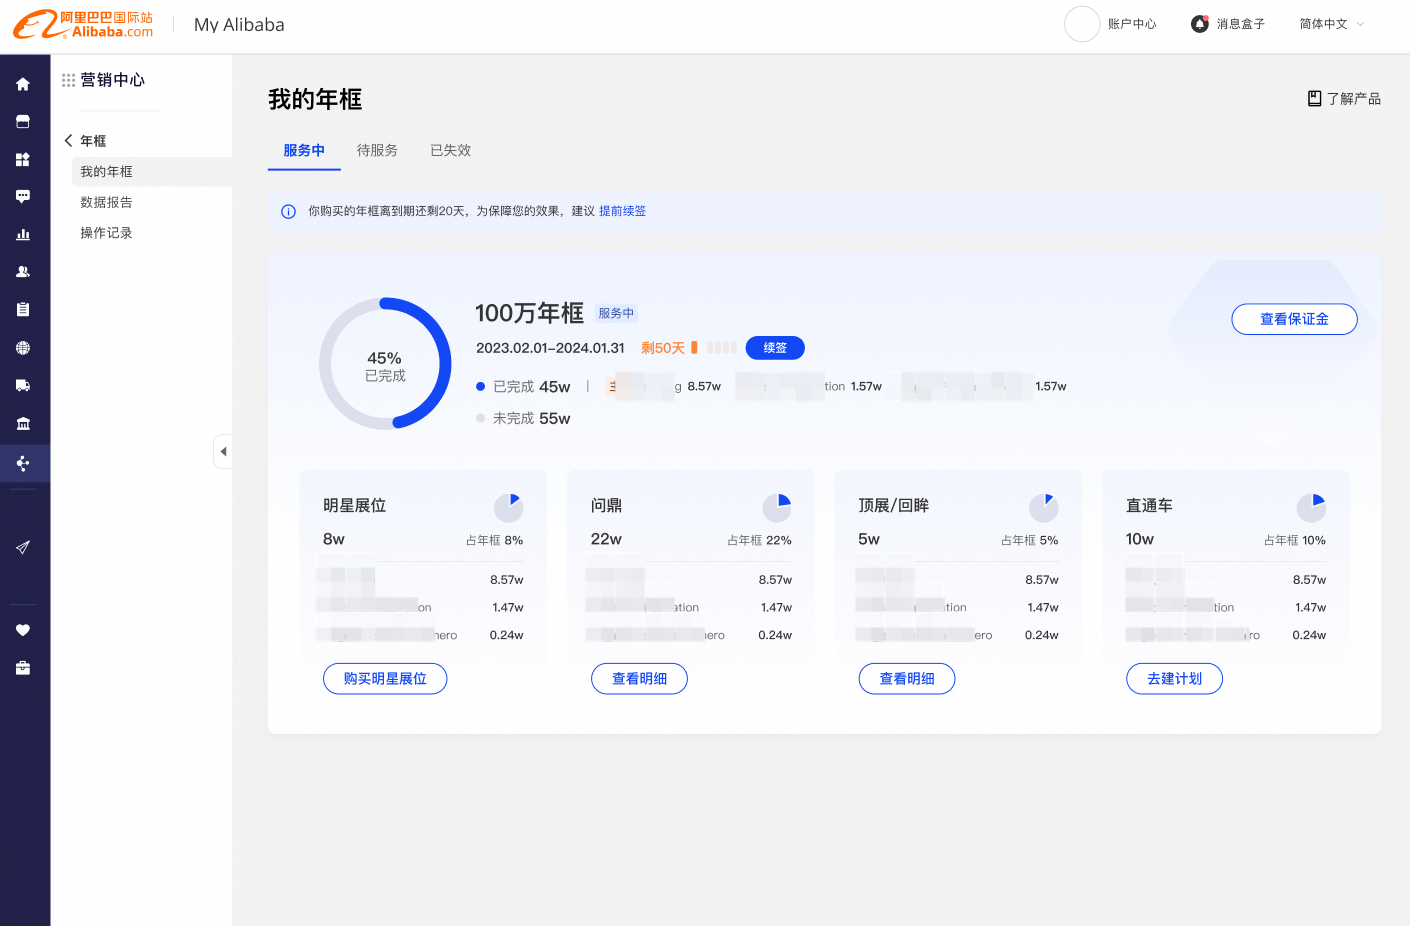Viewport: 1410px width, 926px height.
Task: Click the 账户中心 link
Action: 1132,24
